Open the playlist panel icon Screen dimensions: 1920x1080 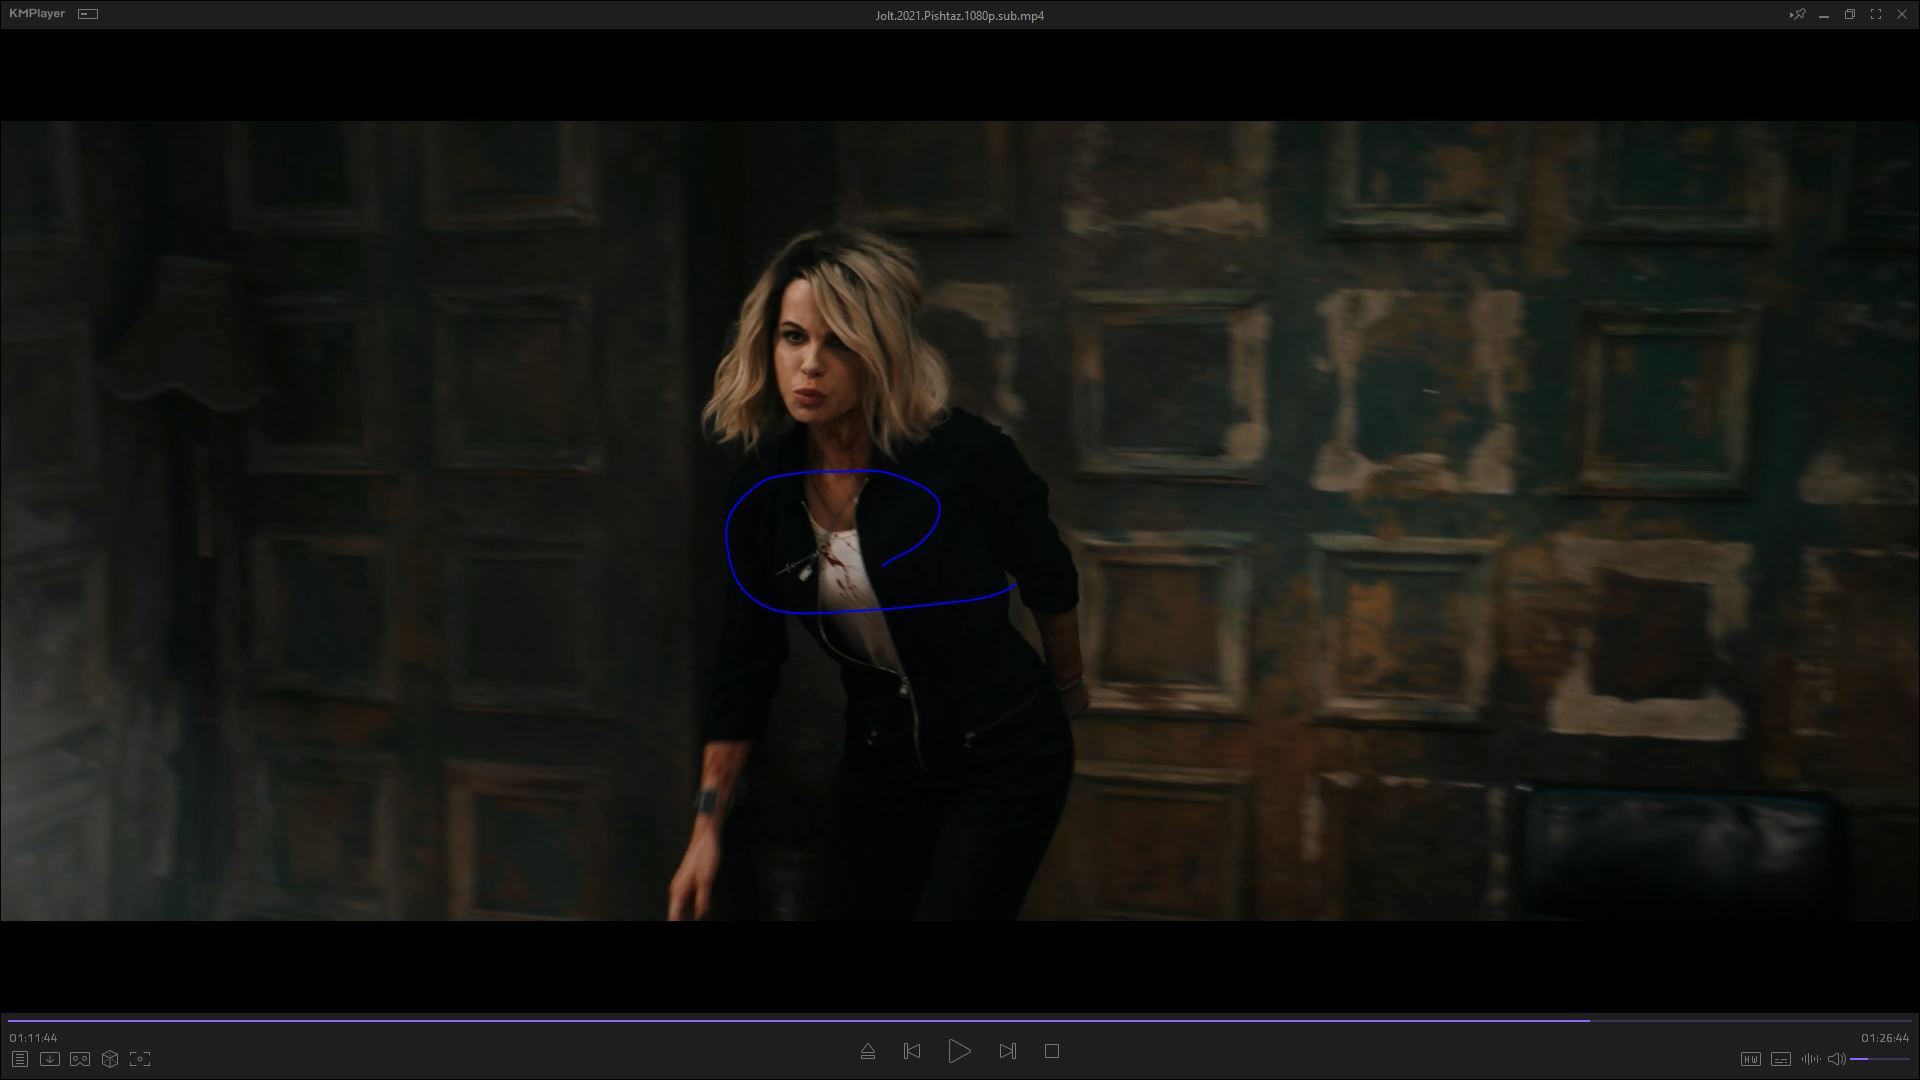(19, 1059)
